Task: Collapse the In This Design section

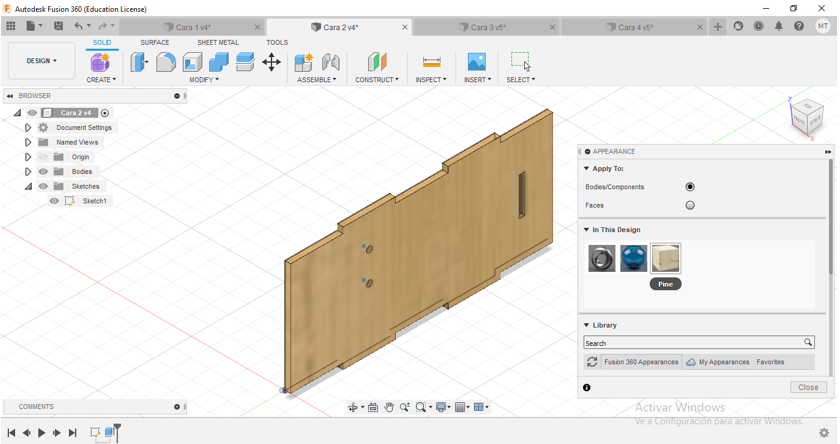Action: (587, 230)
